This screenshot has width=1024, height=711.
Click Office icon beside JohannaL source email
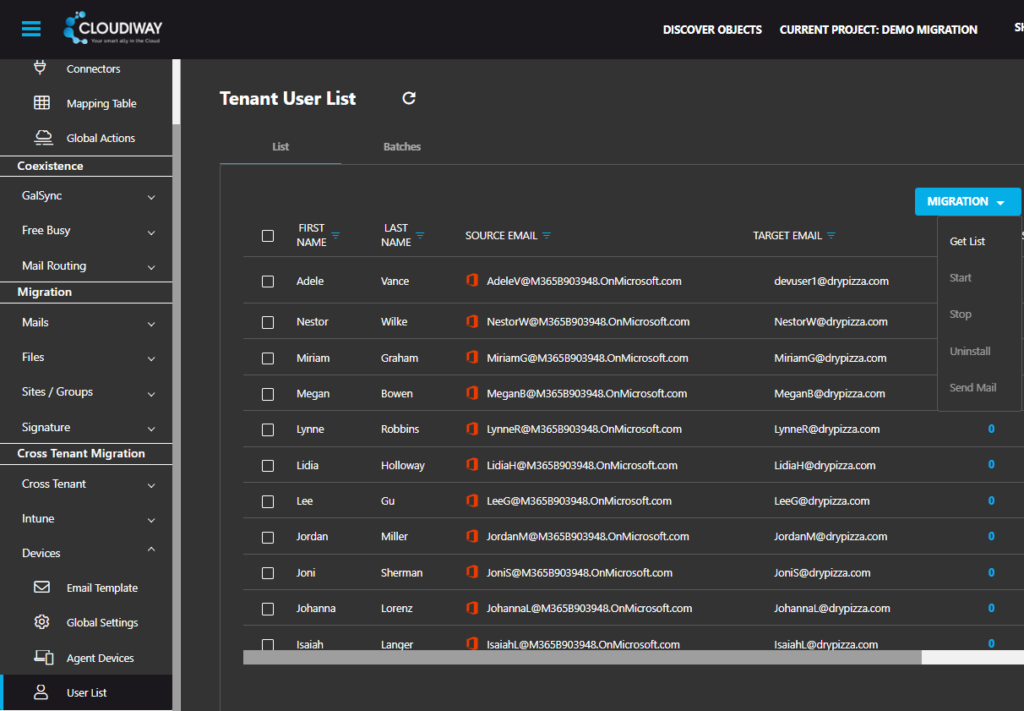click(x=472, y=607)
